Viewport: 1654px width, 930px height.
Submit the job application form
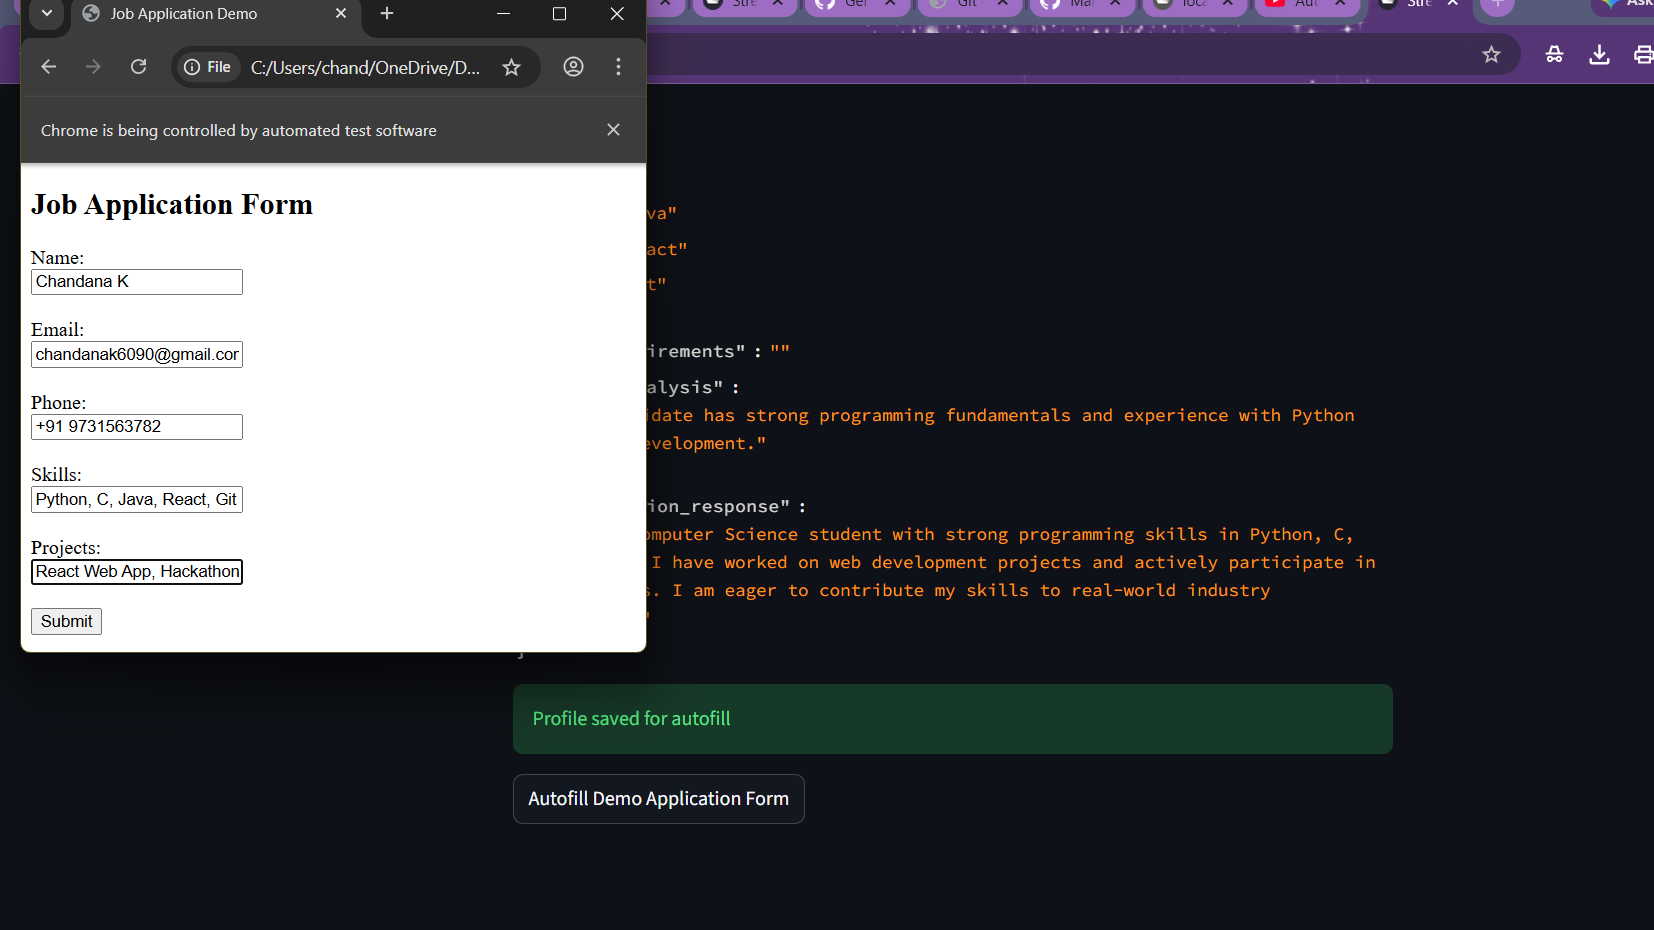pyautogui.click(x=66, y=622)
